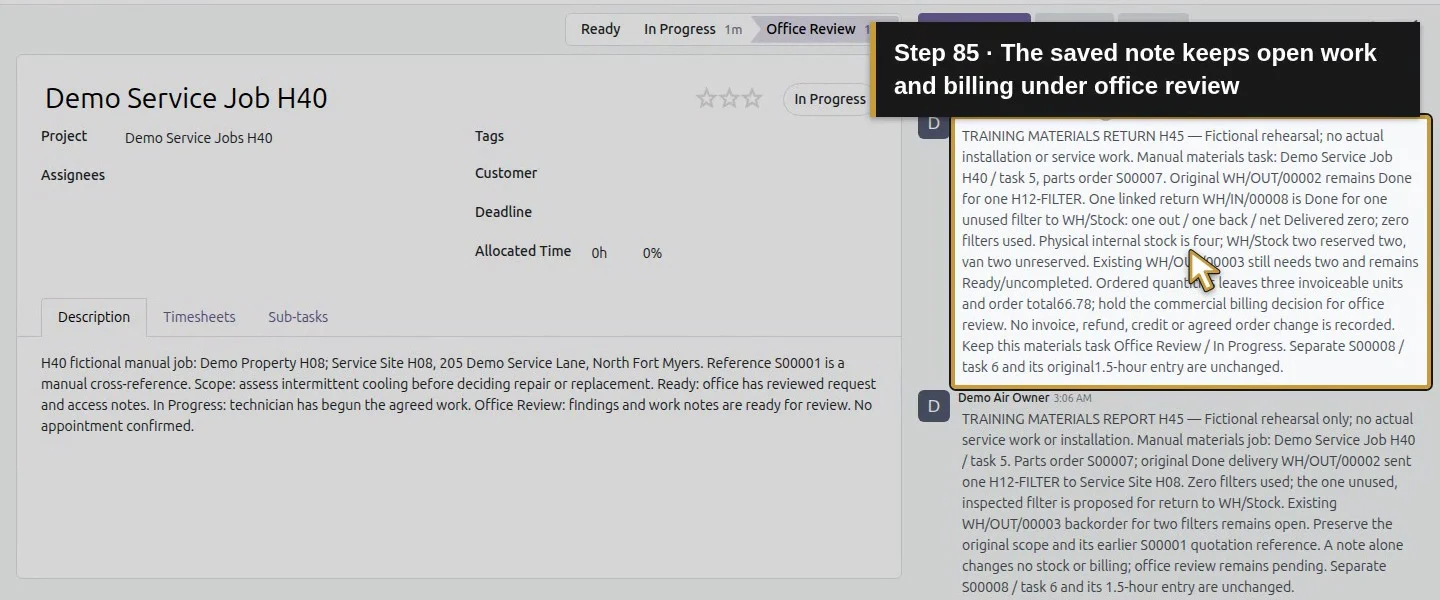
Task: Select the In Progress stage in status bar
Action: pos(692,29)
